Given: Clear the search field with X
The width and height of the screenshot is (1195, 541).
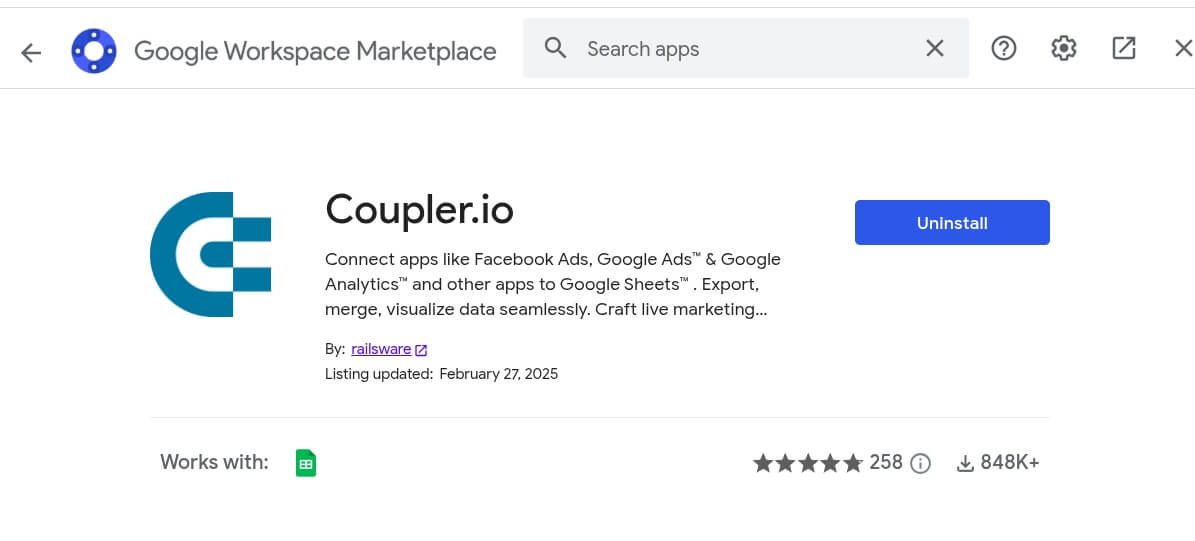Looking at the screenshot, I should [x=935, y=48].
